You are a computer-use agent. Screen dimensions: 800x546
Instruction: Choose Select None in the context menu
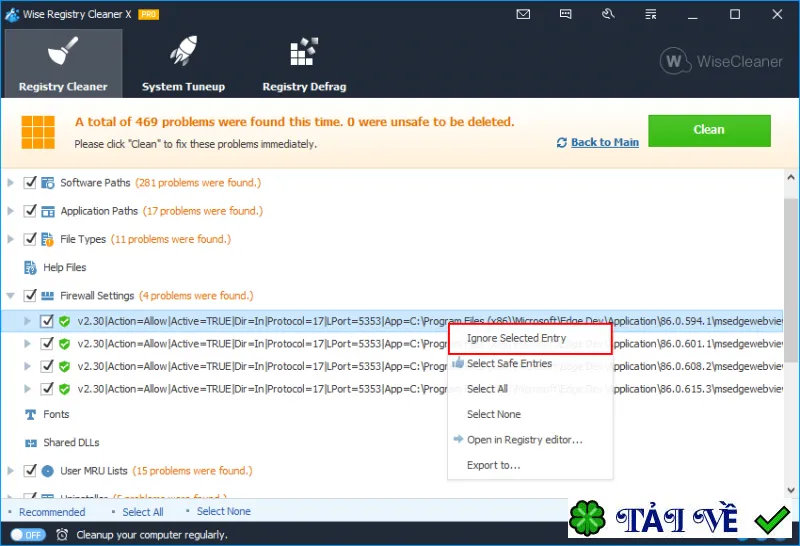(x=530, y=414)
